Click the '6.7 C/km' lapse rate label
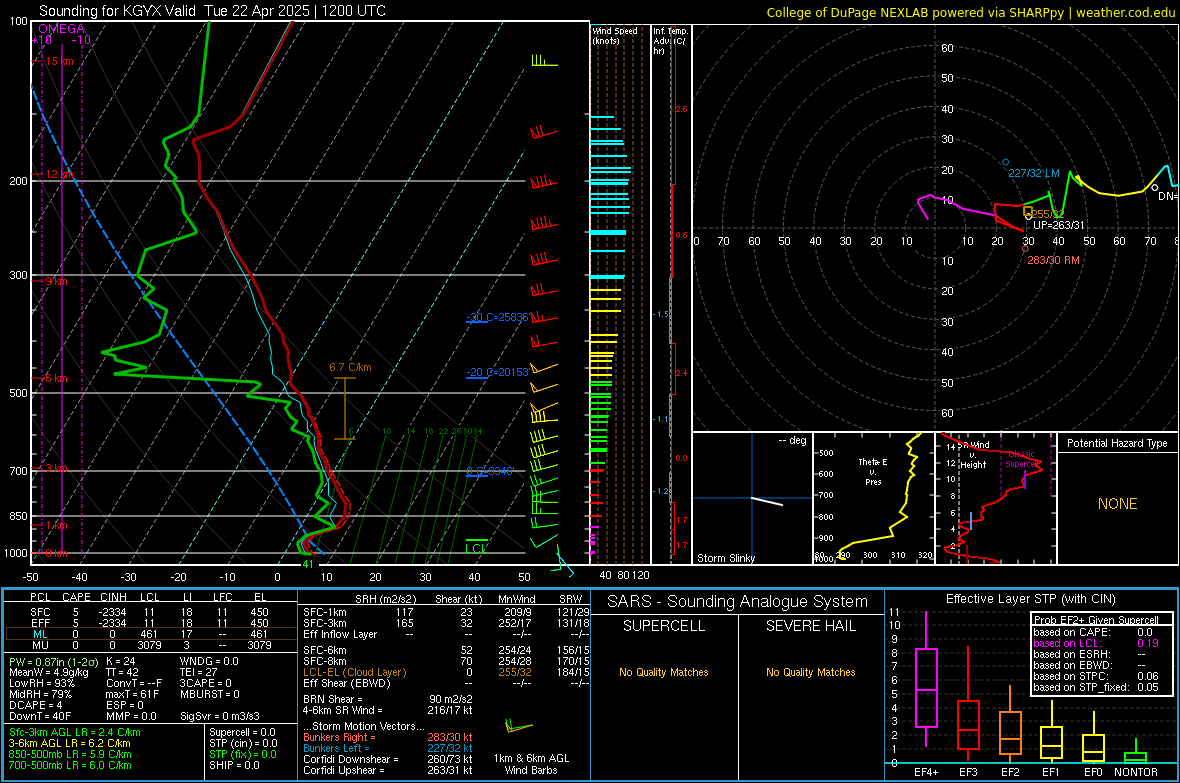The image size is (1180, 783). tap(350, 367)
